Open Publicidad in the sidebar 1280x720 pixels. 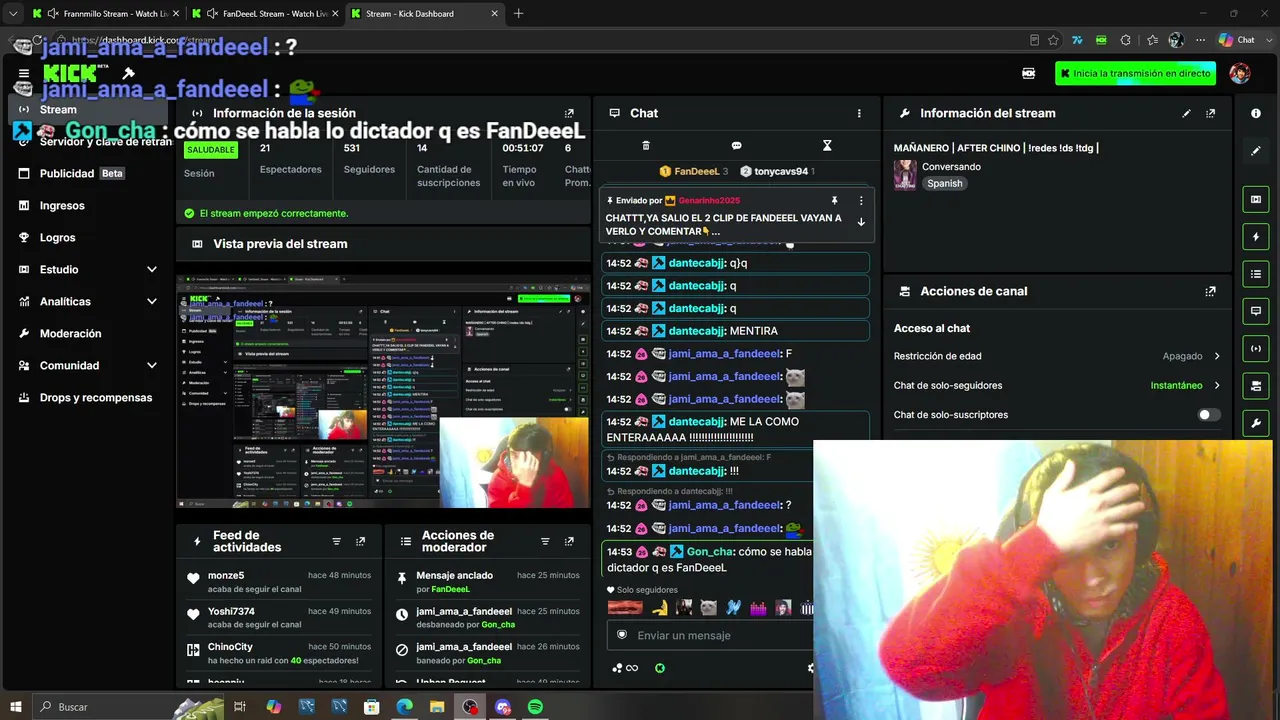click(x=88, y=174)
